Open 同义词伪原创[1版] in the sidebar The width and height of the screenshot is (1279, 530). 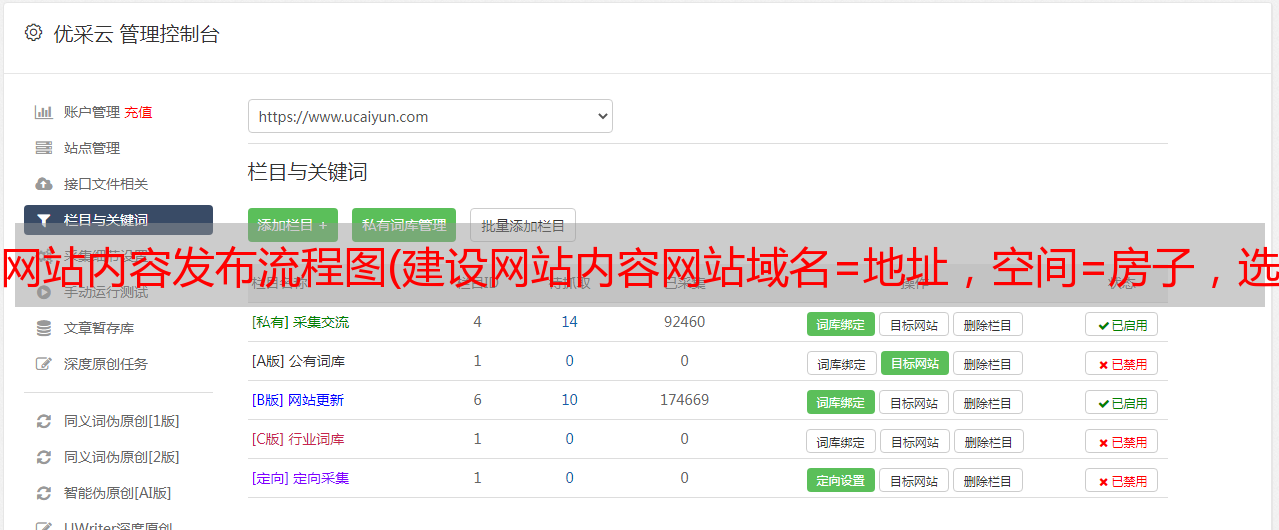[122, 421]
